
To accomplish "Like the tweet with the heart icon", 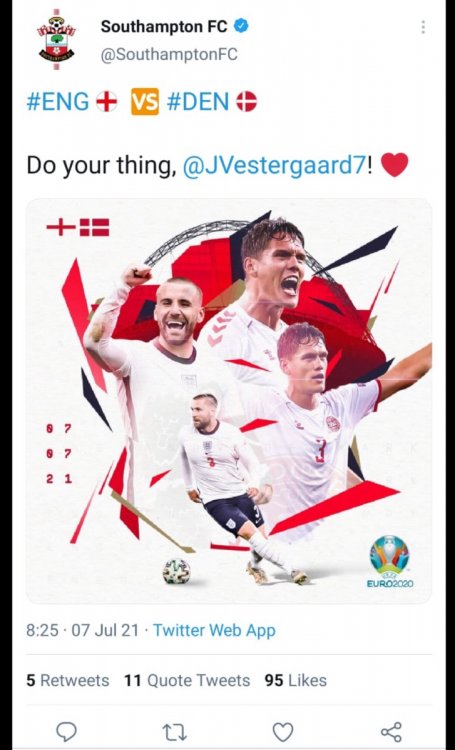I will click(x=283, y=732).
